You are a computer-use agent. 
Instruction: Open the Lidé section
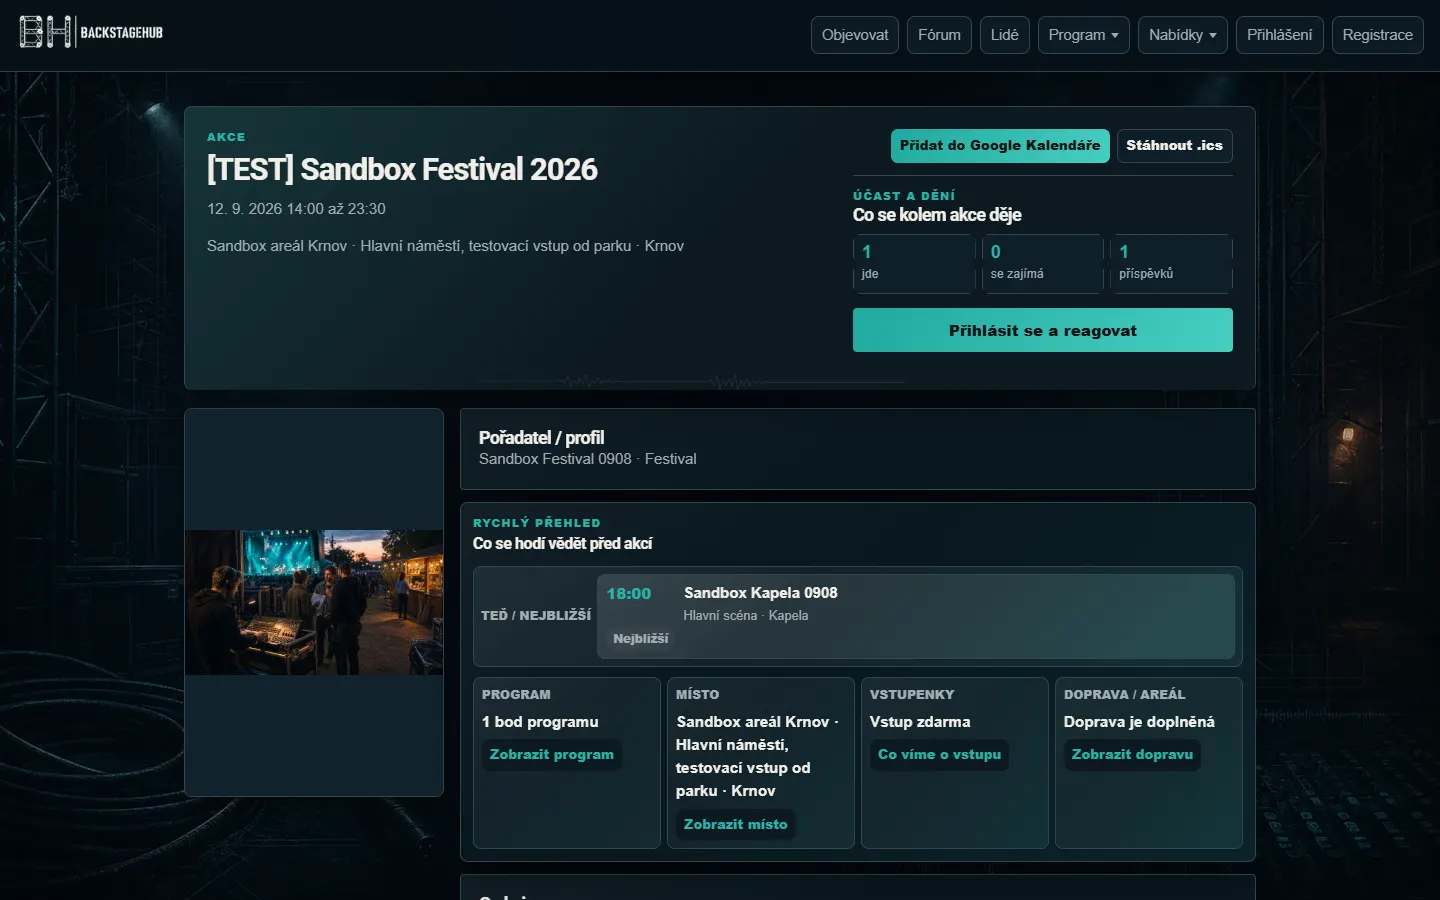(1004, 35)
